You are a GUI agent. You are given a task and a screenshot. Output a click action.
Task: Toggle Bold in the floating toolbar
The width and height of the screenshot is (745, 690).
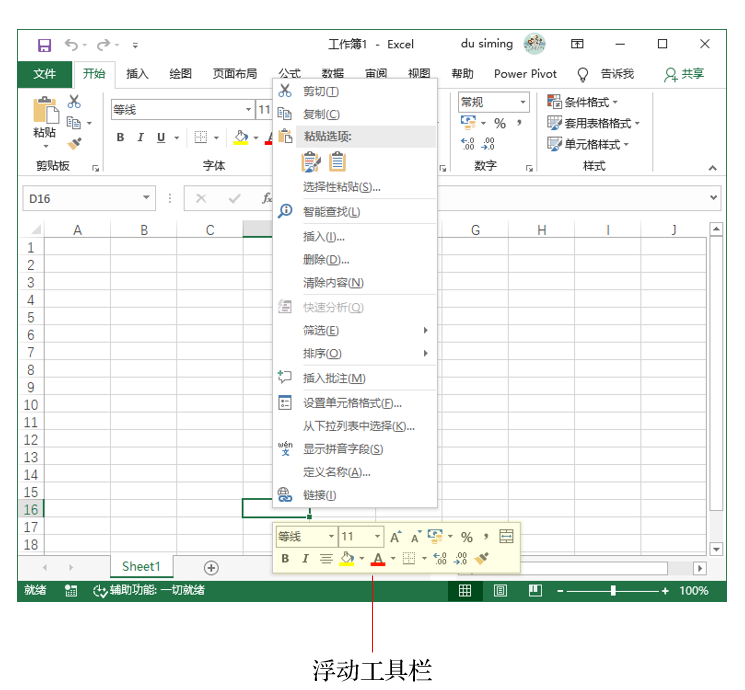[x=285, y=558]
